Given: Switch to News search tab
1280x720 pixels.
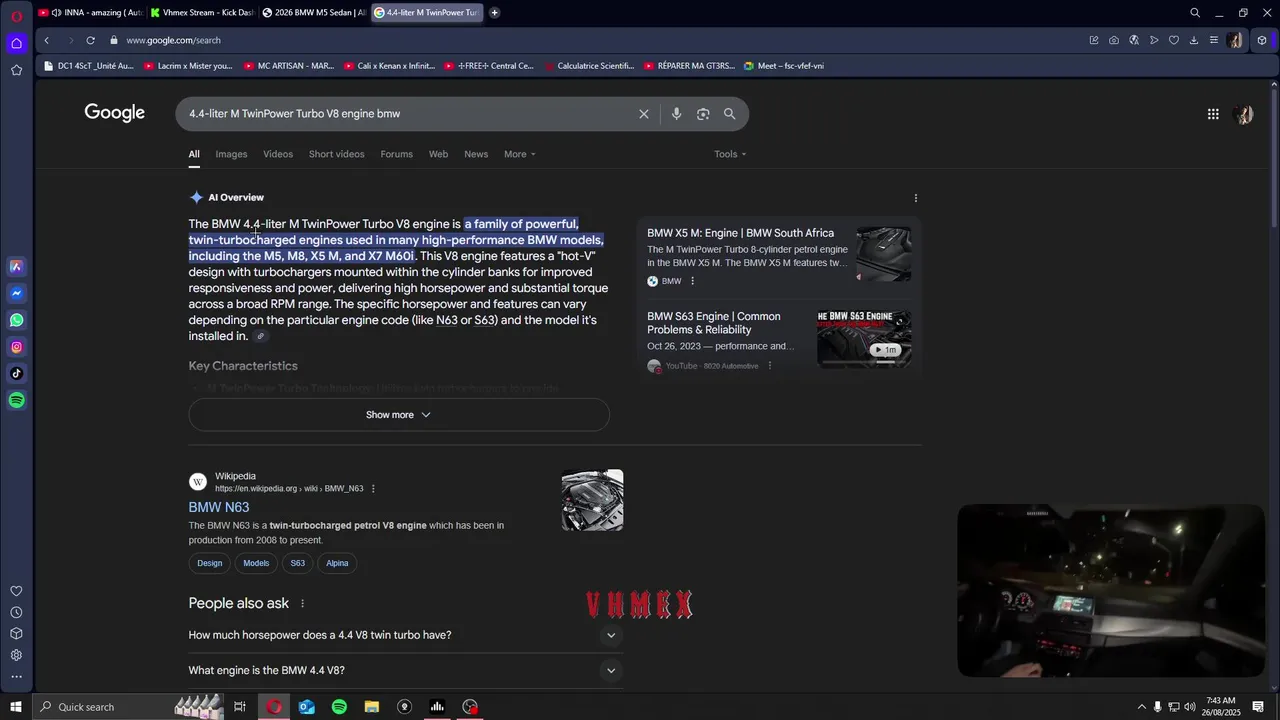Looking at the screenshot, I should [476, 154].
